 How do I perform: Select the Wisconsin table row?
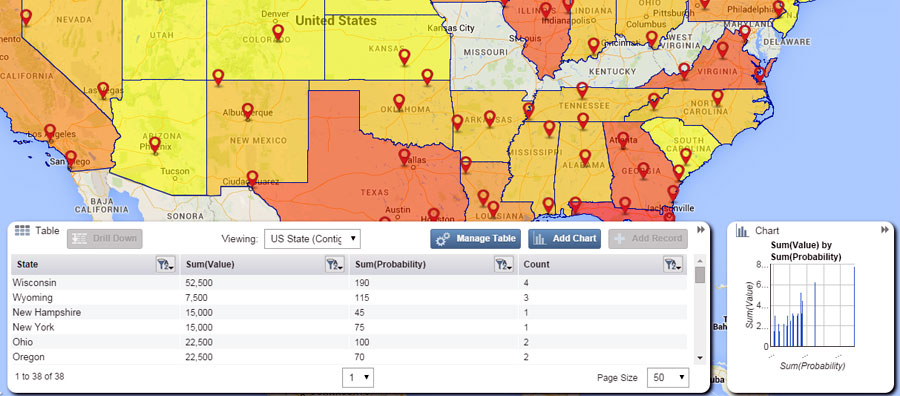pos(349,283)
